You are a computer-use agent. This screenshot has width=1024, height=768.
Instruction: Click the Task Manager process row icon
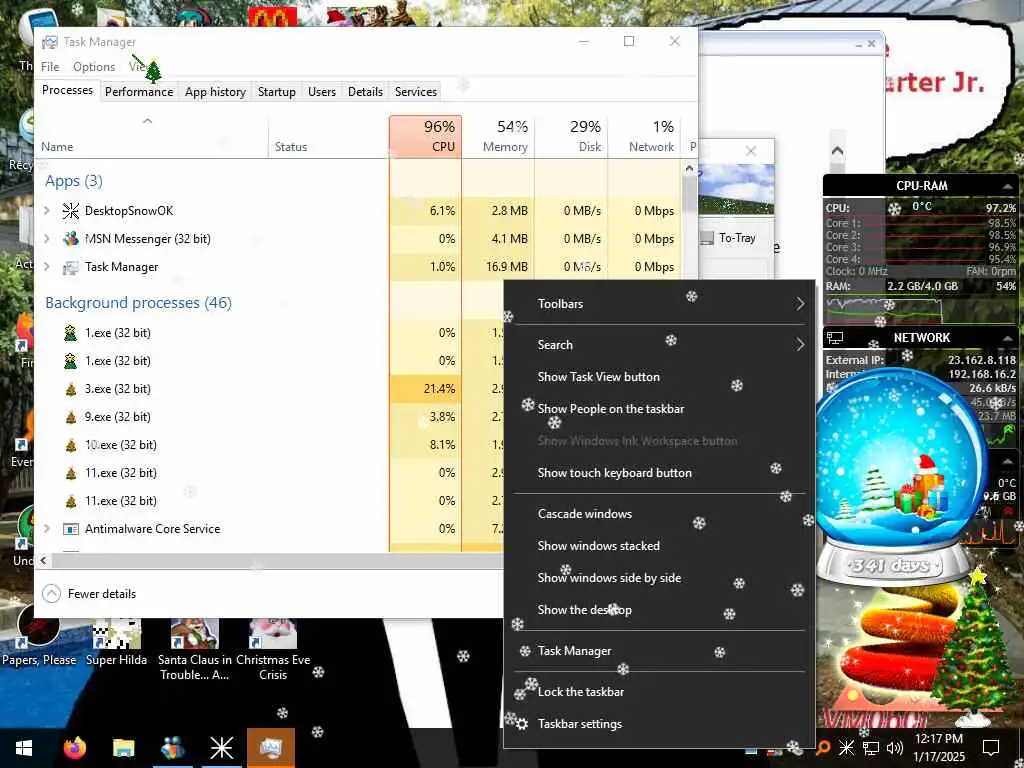(x=71, y=267)
